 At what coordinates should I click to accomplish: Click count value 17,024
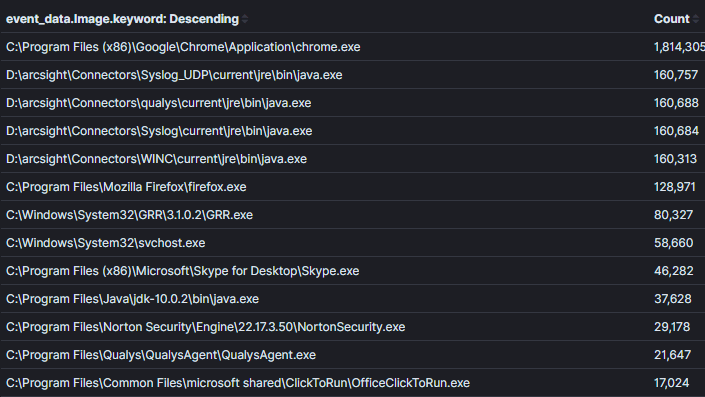tap(671, 383)
